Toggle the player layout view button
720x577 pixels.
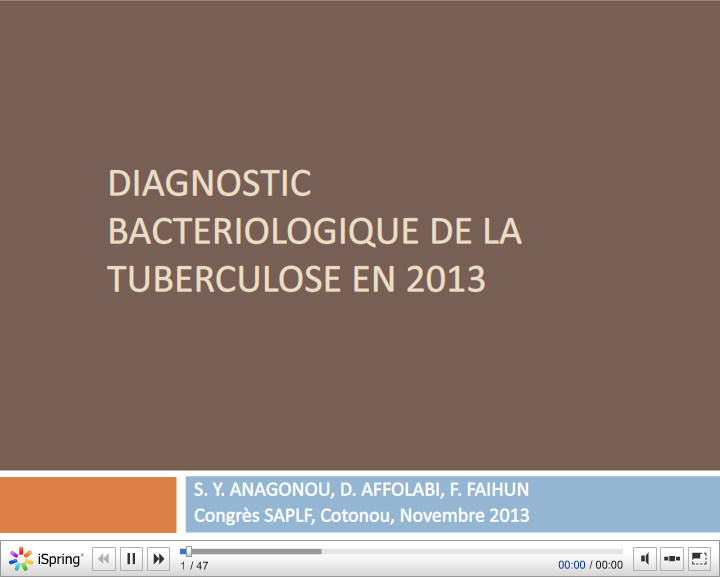pyautogui.click(x=672, y=559)
